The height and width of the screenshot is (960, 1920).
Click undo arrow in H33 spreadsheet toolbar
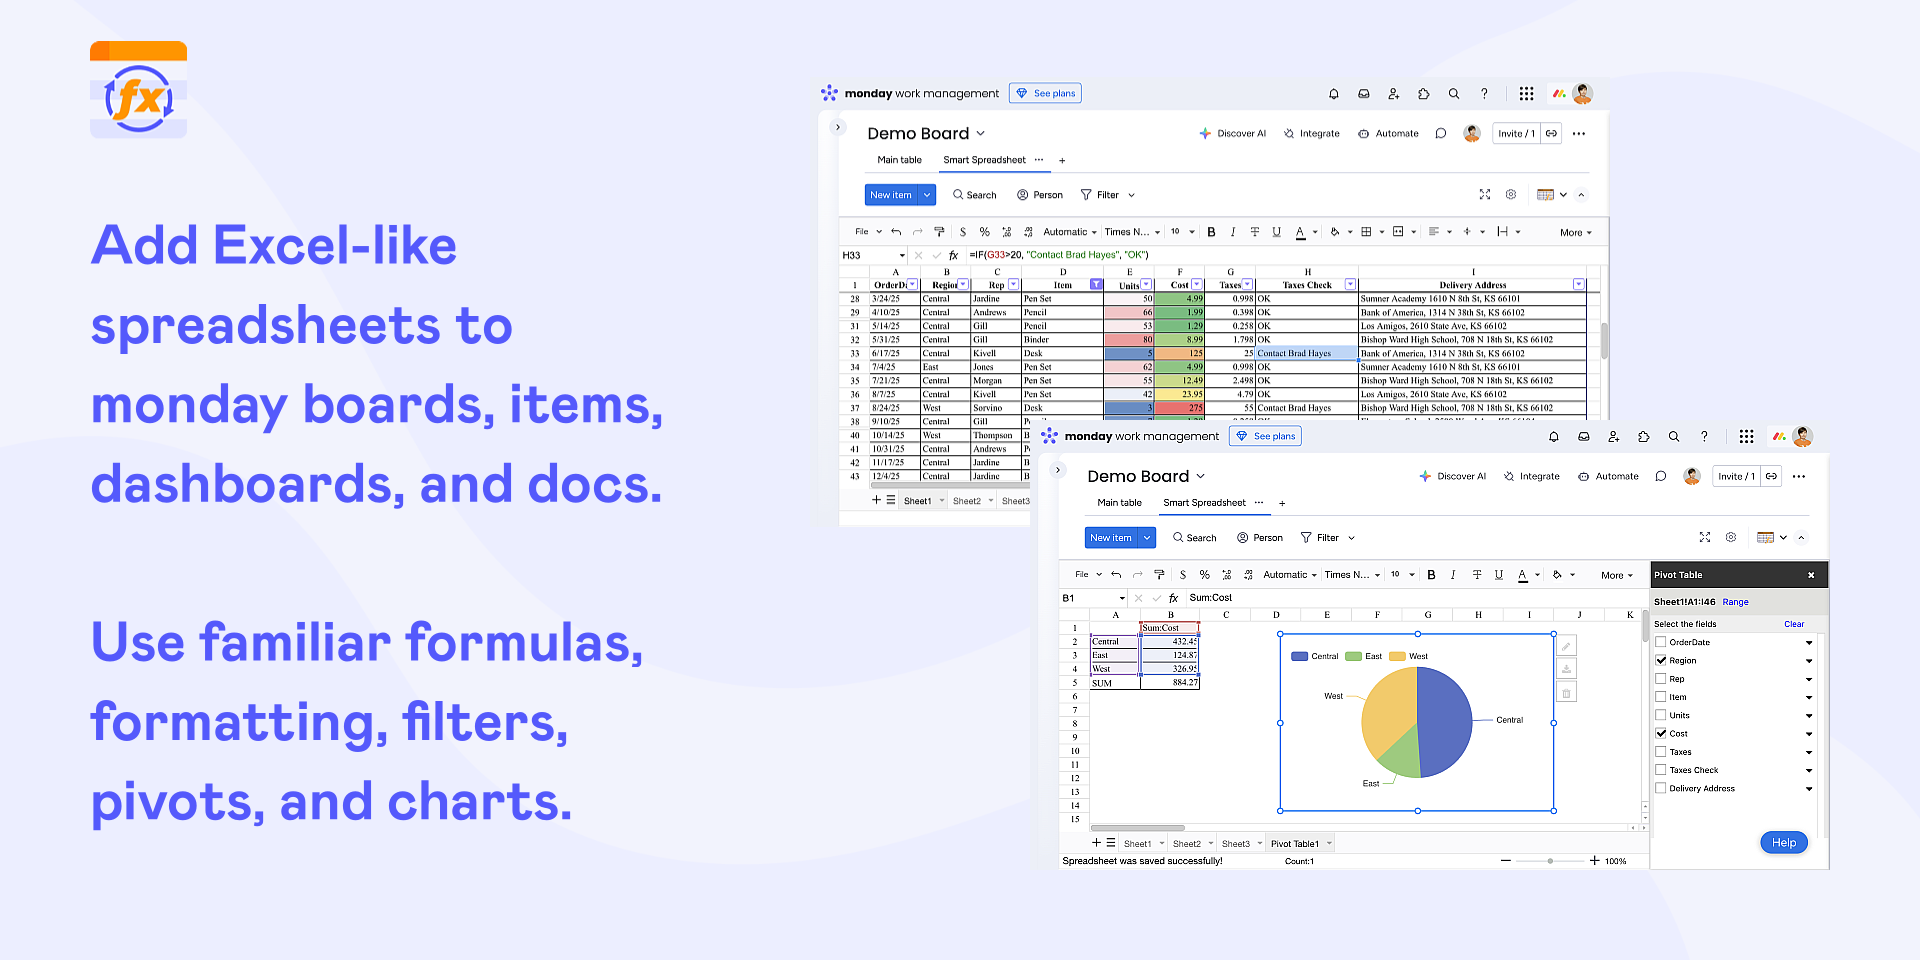click(896, 232)
